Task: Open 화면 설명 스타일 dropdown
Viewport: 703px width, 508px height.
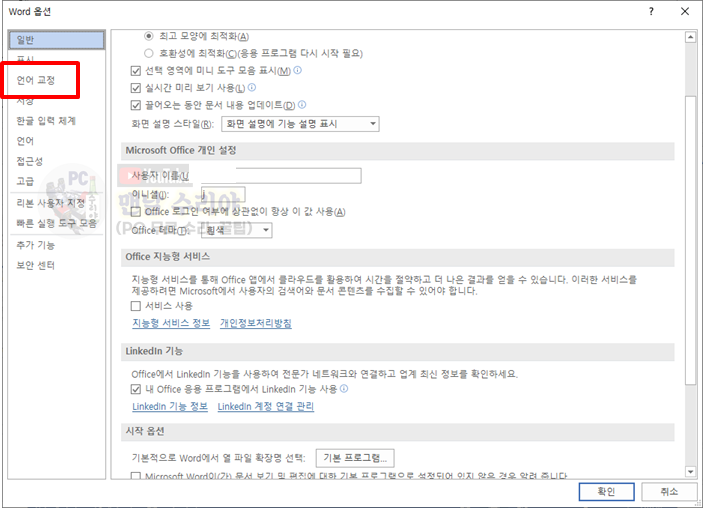Action: [300, 124]
